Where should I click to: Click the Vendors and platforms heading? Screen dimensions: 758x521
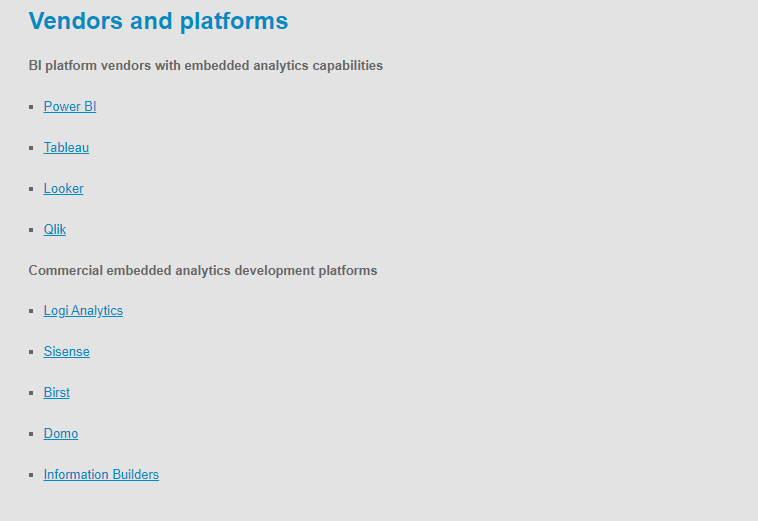[158, 21]
